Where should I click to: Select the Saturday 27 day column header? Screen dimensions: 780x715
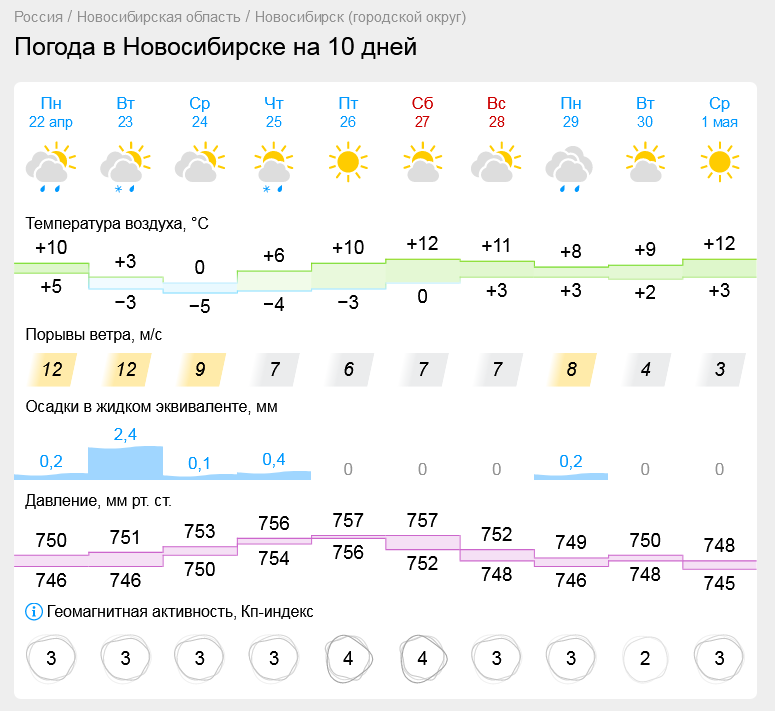422,112
